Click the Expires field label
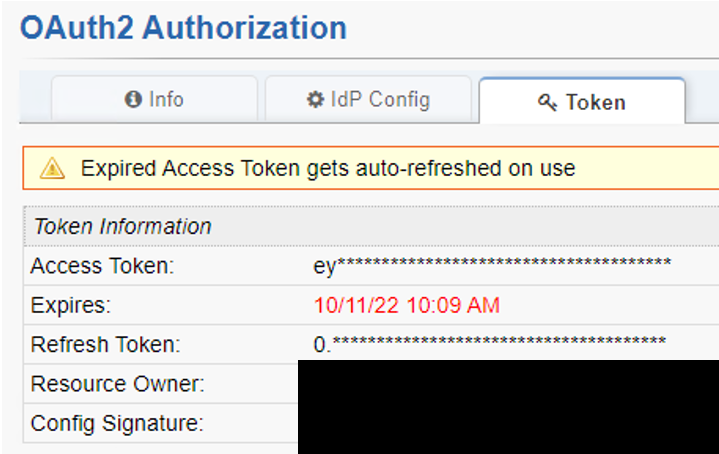This screenshot has width=719, height=454. click(71, 305)
